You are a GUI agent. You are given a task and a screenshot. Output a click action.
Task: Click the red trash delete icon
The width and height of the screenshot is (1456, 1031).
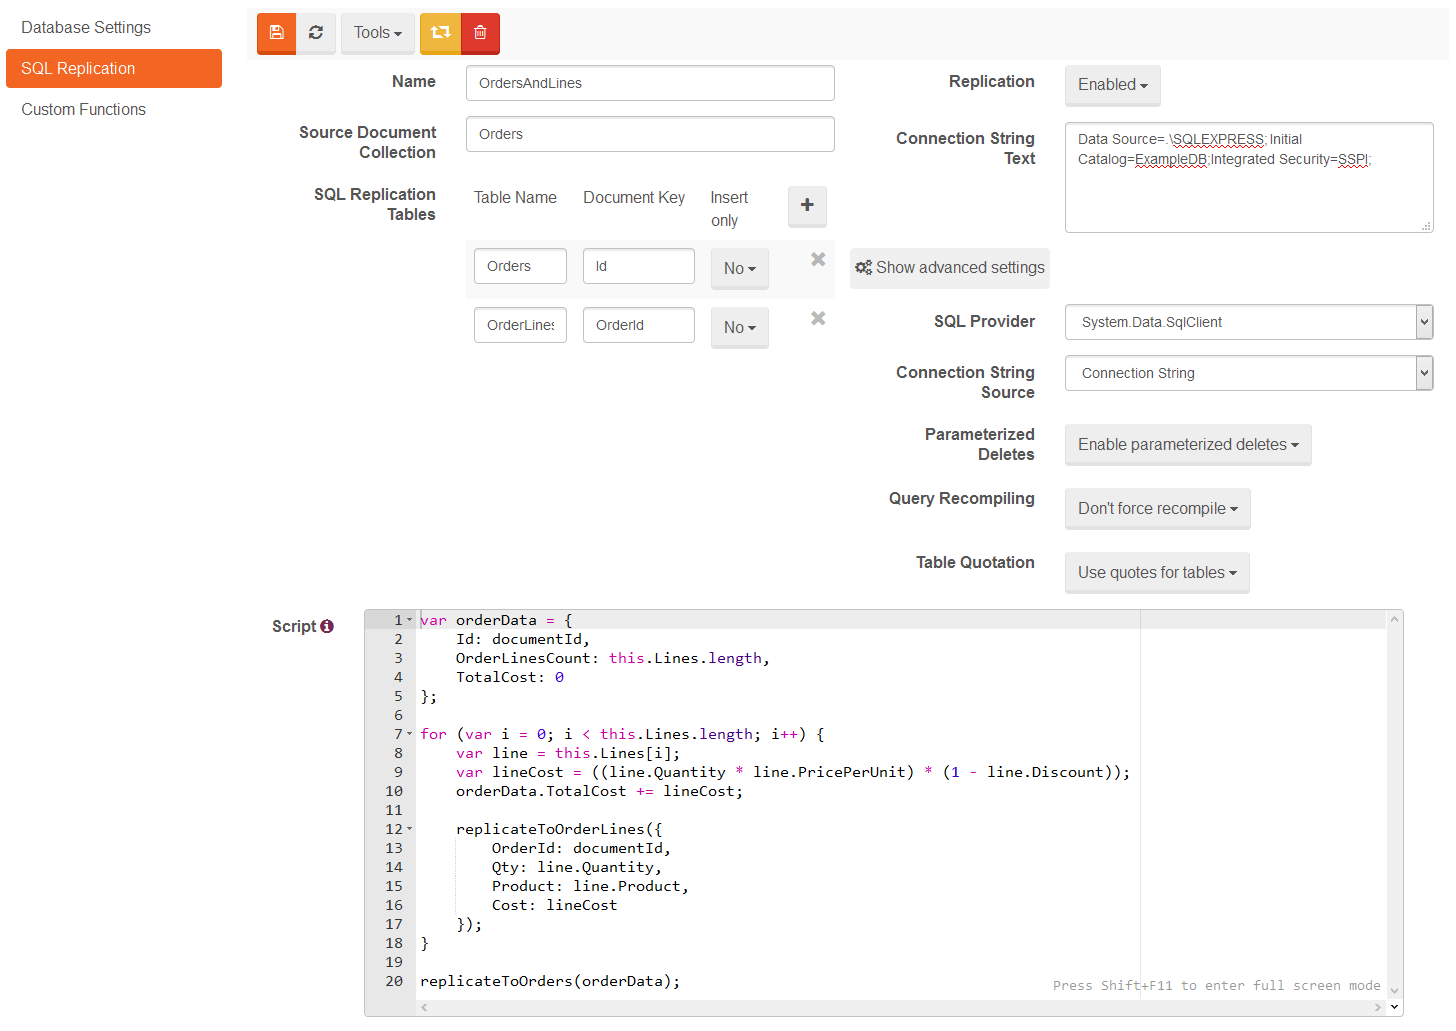tap(480, 33)
